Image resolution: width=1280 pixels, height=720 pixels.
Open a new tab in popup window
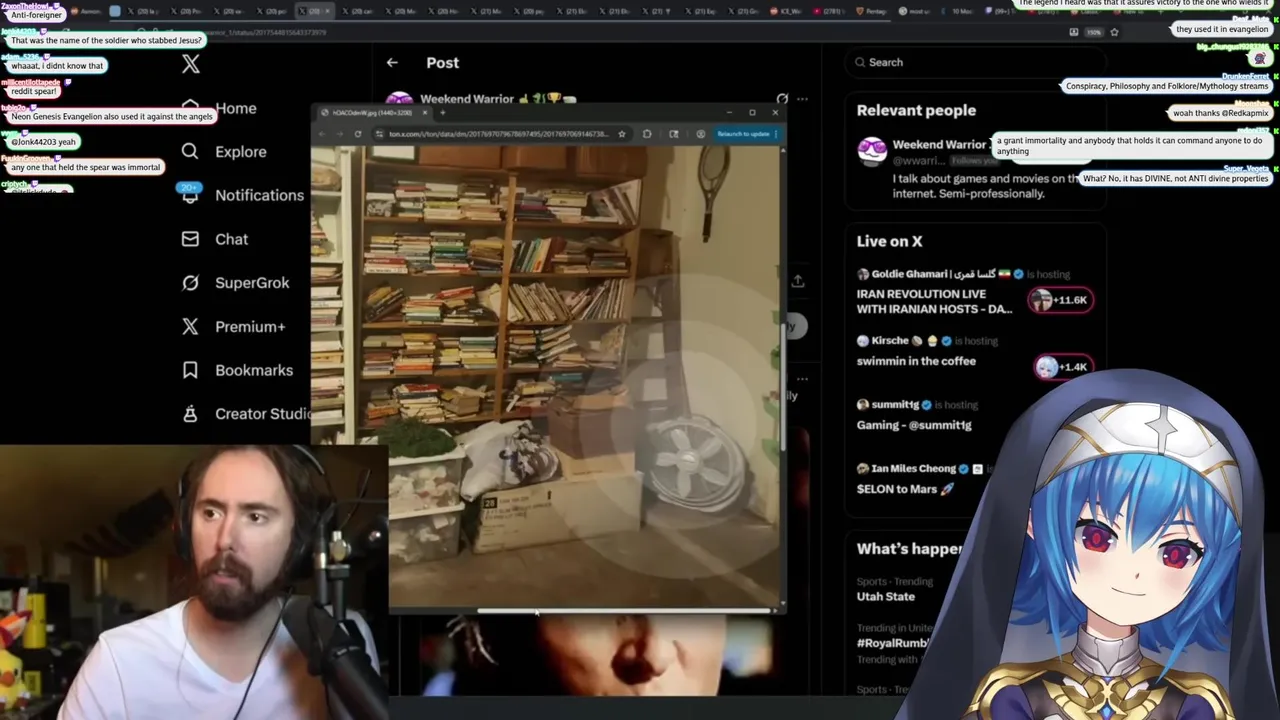[442, 113]
